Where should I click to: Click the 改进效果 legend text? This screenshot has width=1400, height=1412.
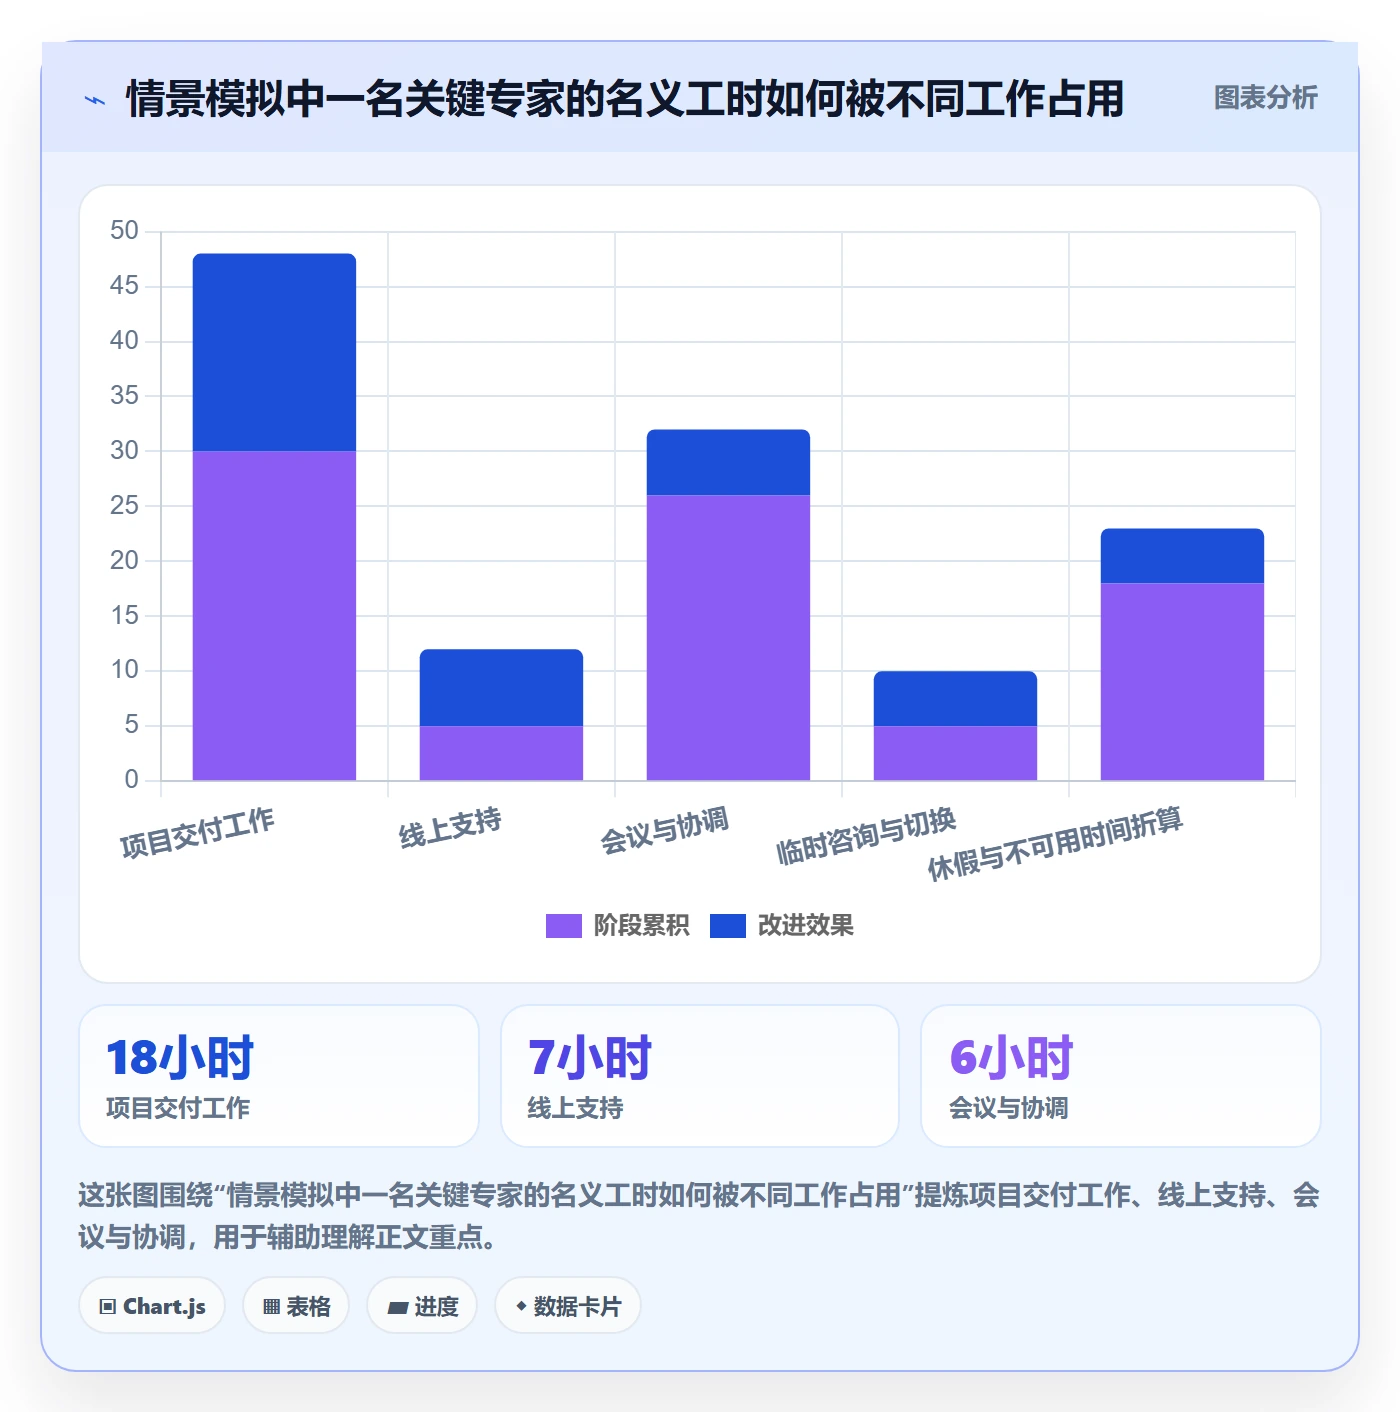pyautogui.click(x=805, y=926)
